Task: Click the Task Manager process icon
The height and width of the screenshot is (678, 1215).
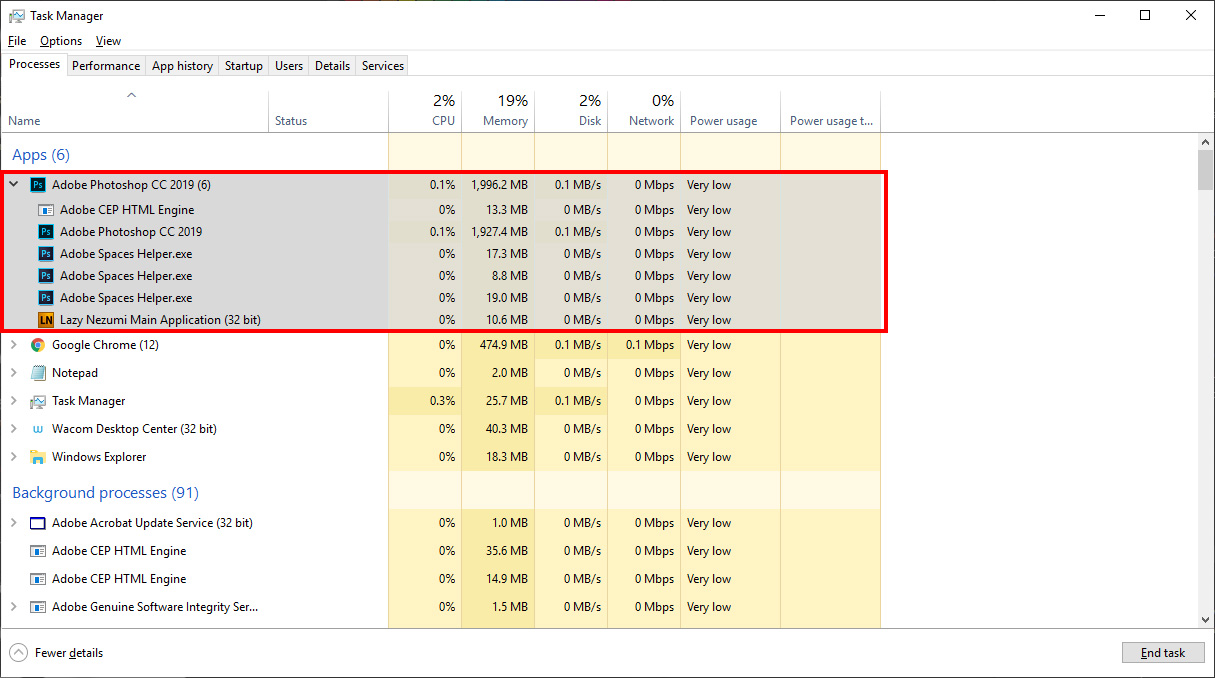Action: [38, 401]
